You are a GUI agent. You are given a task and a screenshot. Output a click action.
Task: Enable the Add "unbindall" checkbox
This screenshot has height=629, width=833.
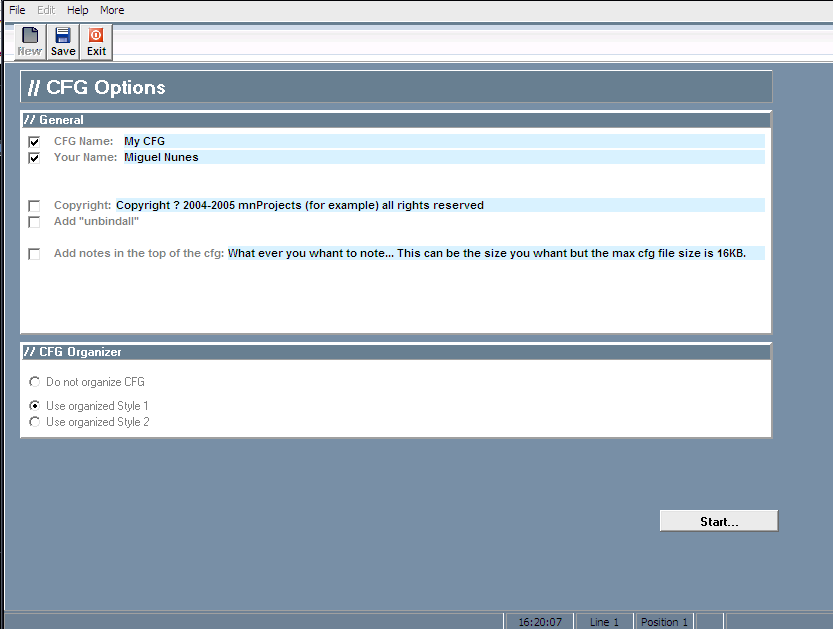coord(34,222)
